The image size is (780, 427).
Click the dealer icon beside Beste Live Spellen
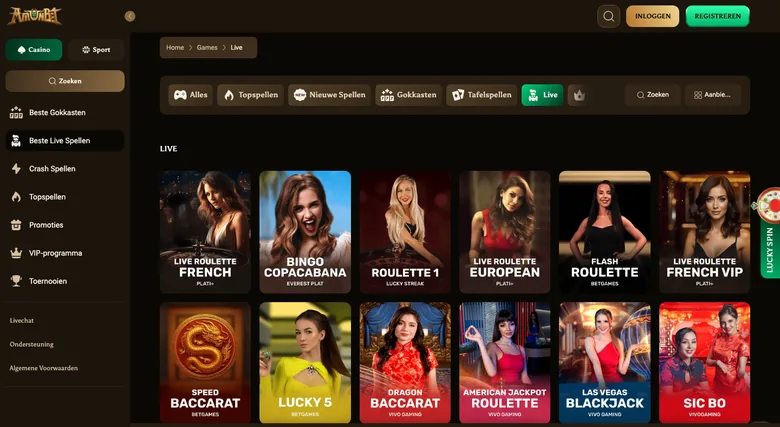click(16, 141)
